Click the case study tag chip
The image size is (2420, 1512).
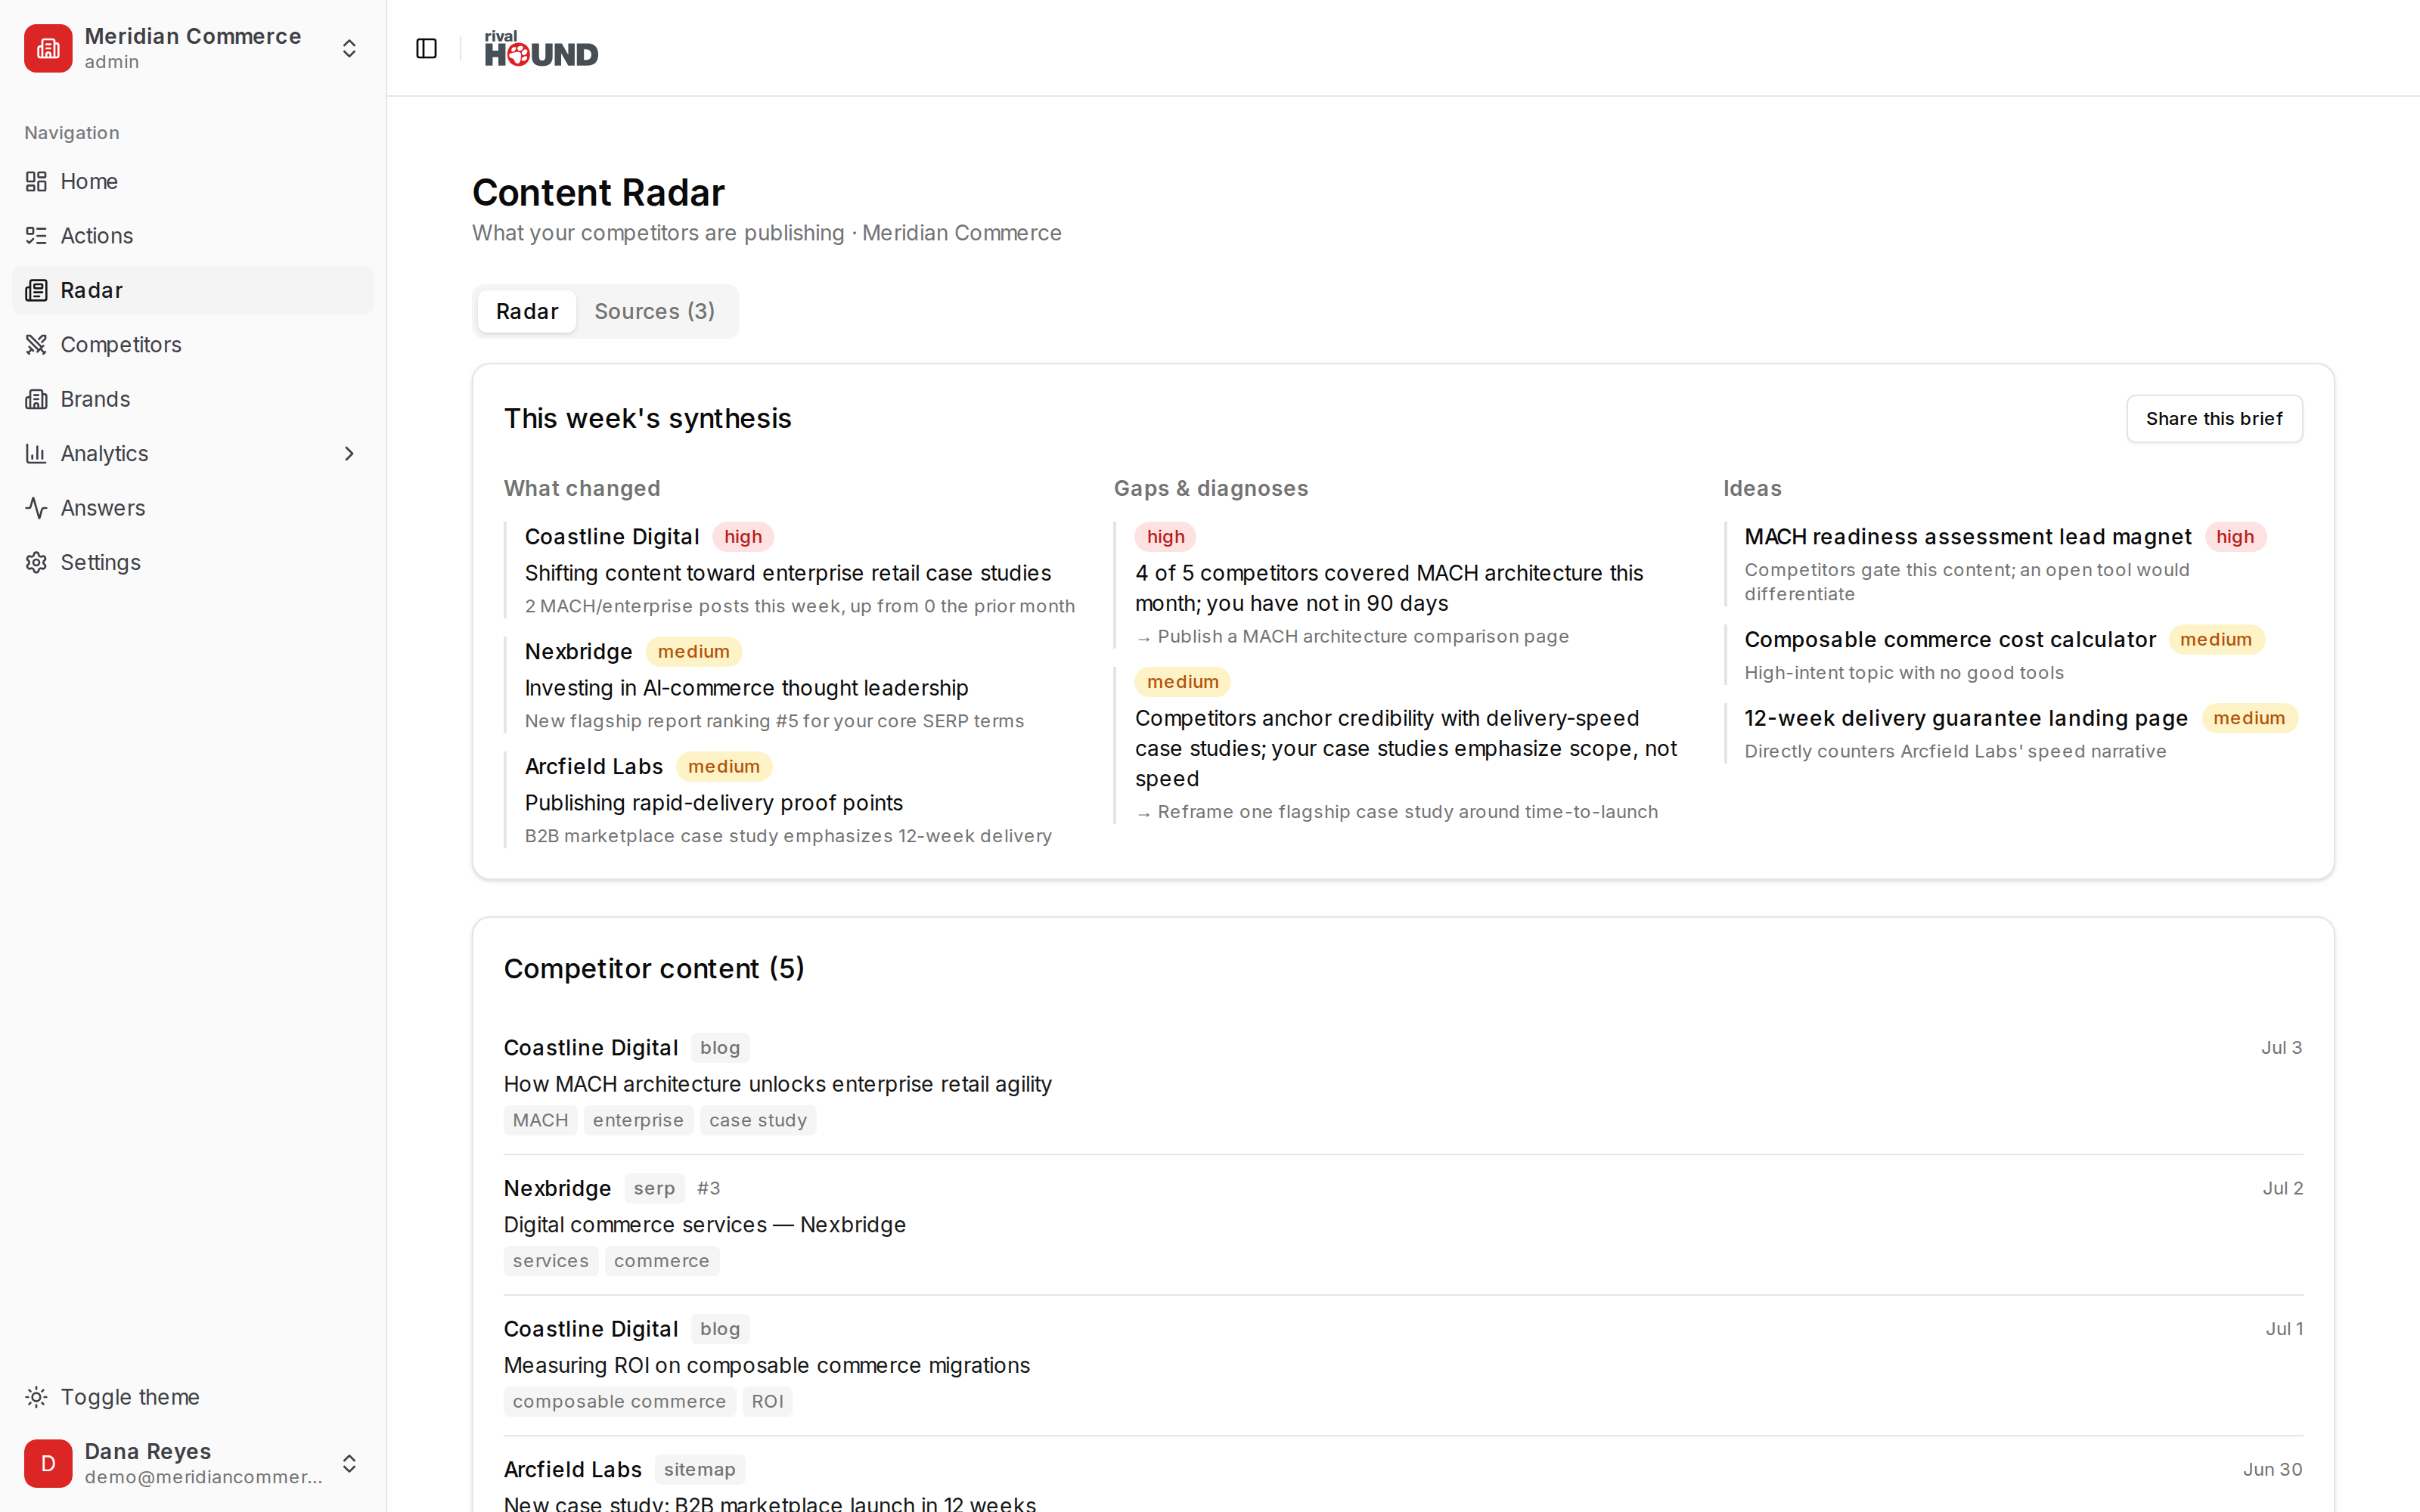[758, 1120]
